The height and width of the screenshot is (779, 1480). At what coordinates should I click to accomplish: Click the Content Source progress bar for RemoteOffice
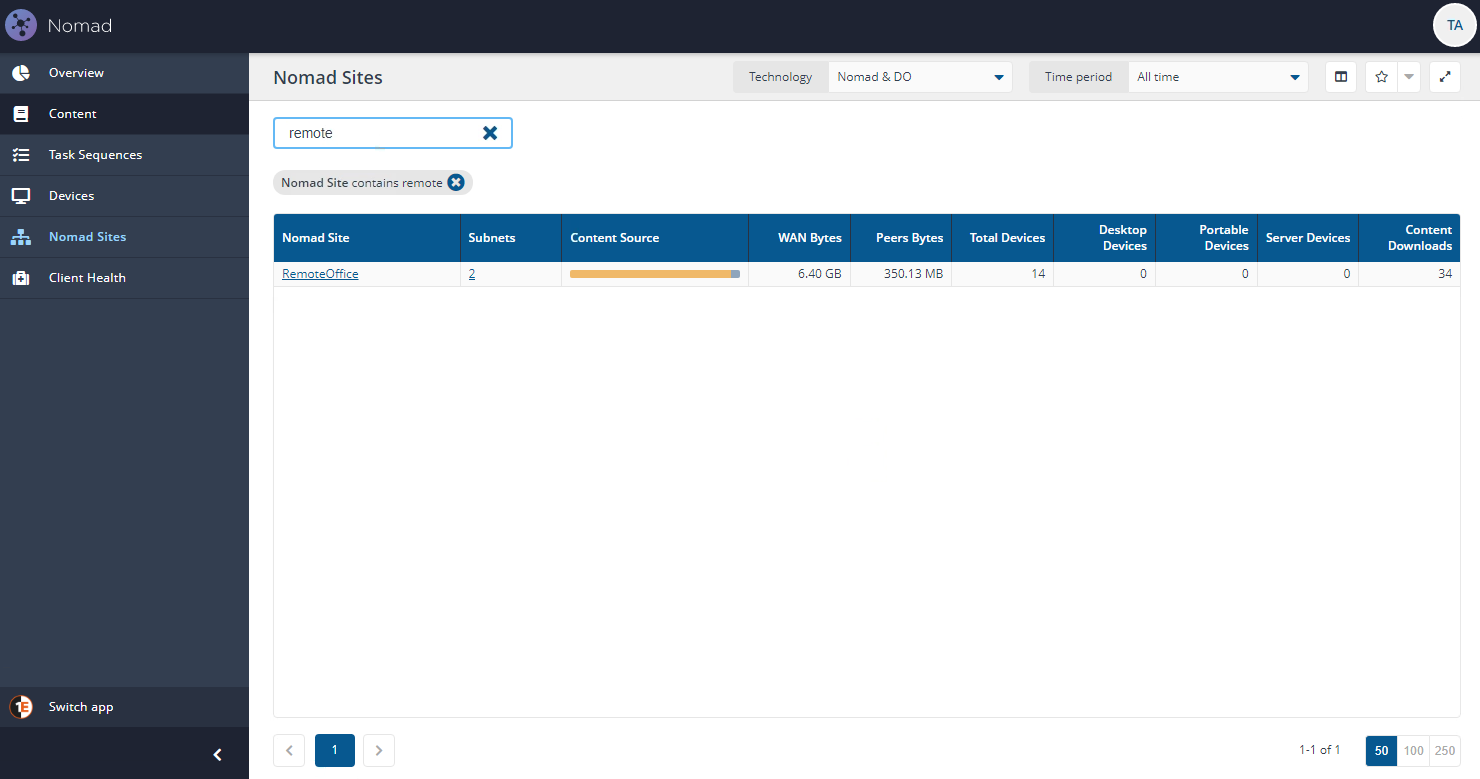tap(655, 274)
